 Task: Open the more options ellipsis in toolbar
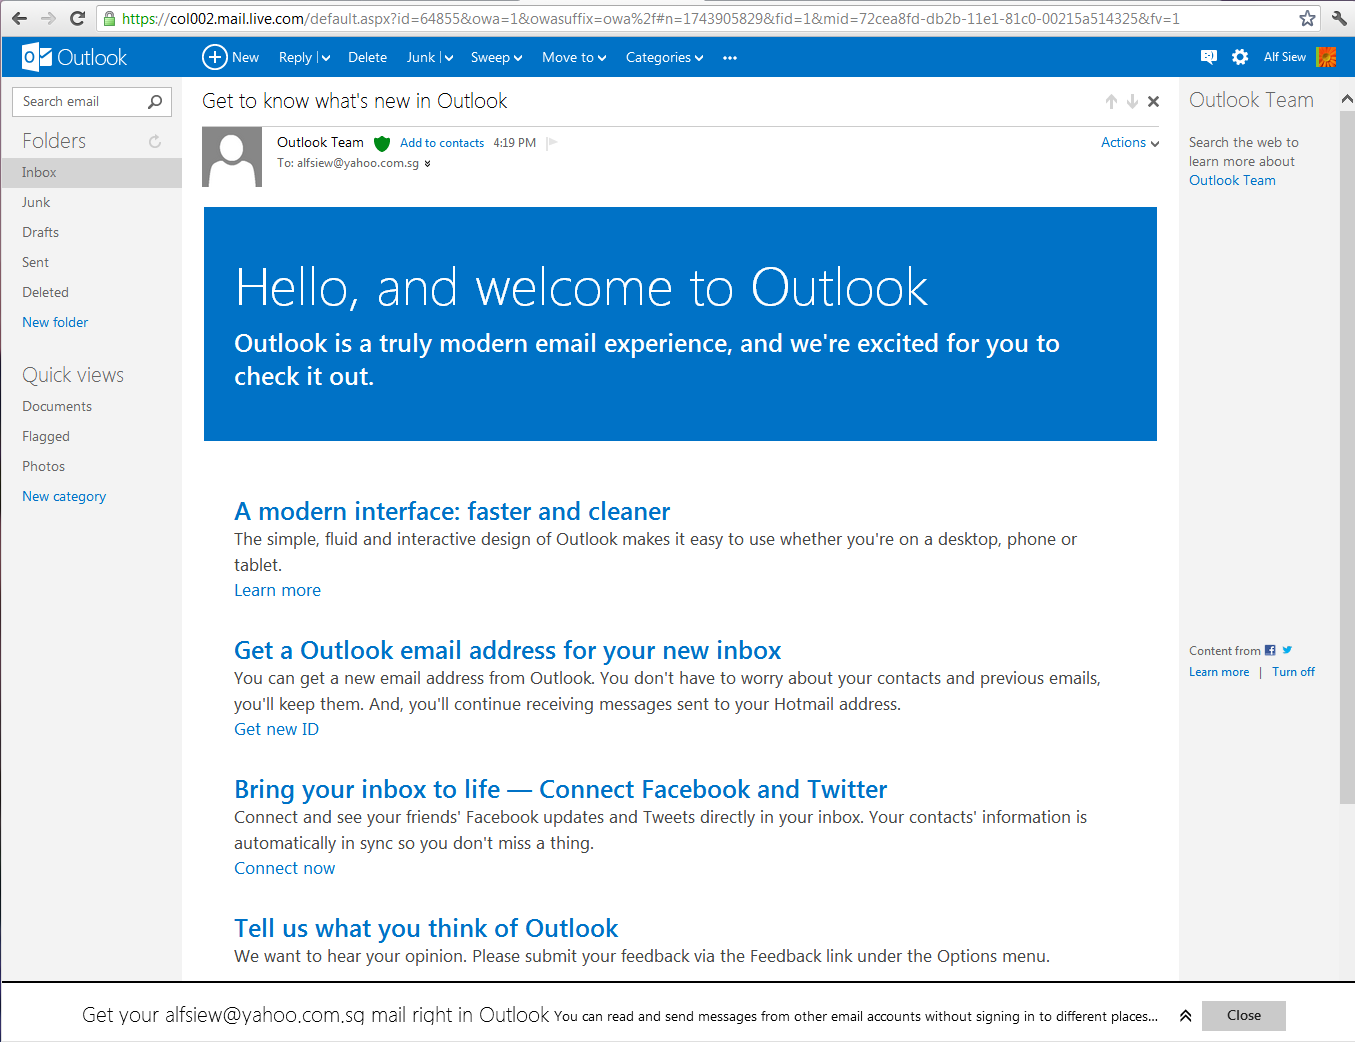pyautogui.click(x=730, y=58)
